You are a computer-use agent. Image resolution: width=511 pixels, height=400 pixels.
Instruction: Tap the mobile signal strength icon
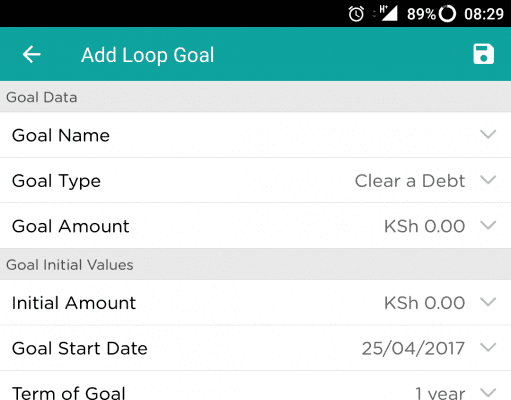point(389,13)
